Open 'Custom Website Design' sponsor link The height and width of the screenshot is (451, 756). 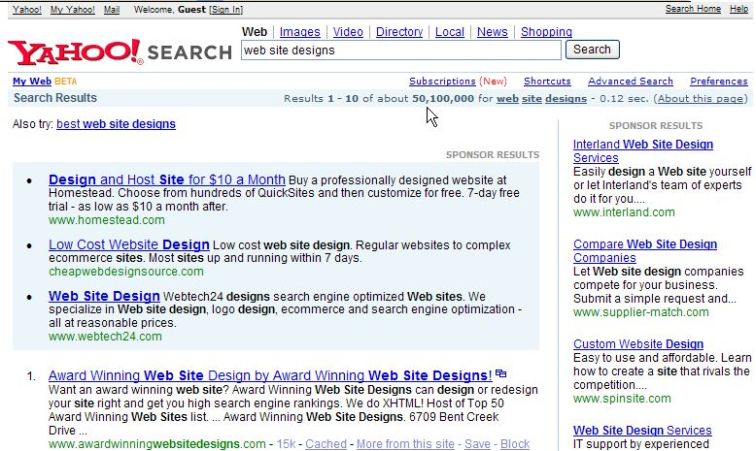click(638, 344)
